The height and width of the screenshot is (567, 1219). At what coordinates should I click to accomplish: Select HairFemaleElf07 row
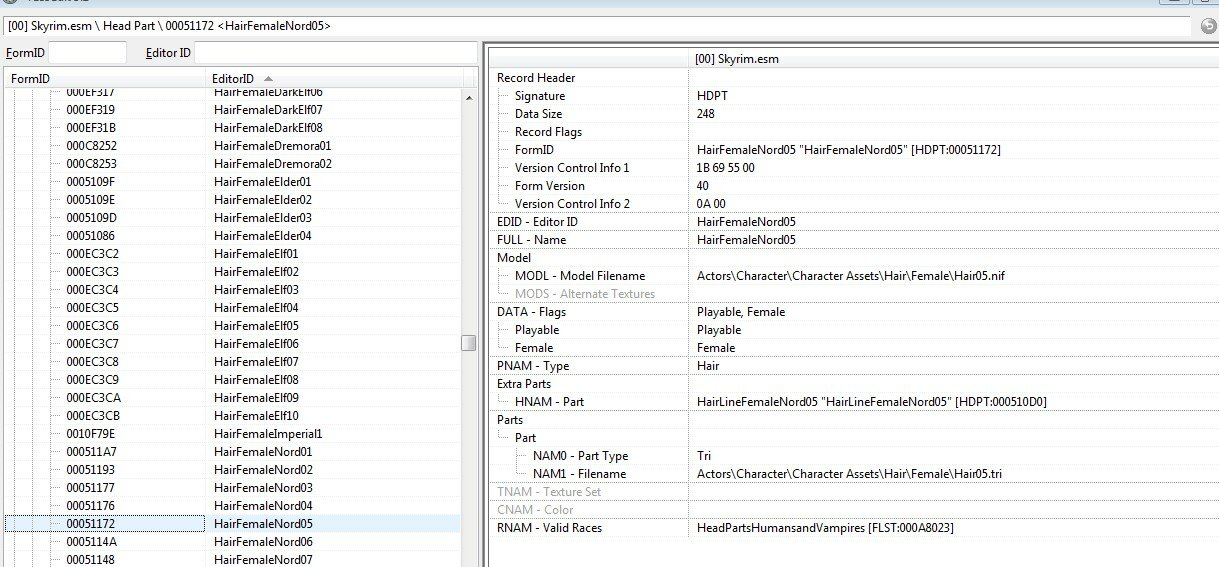[x=233, y=362]
